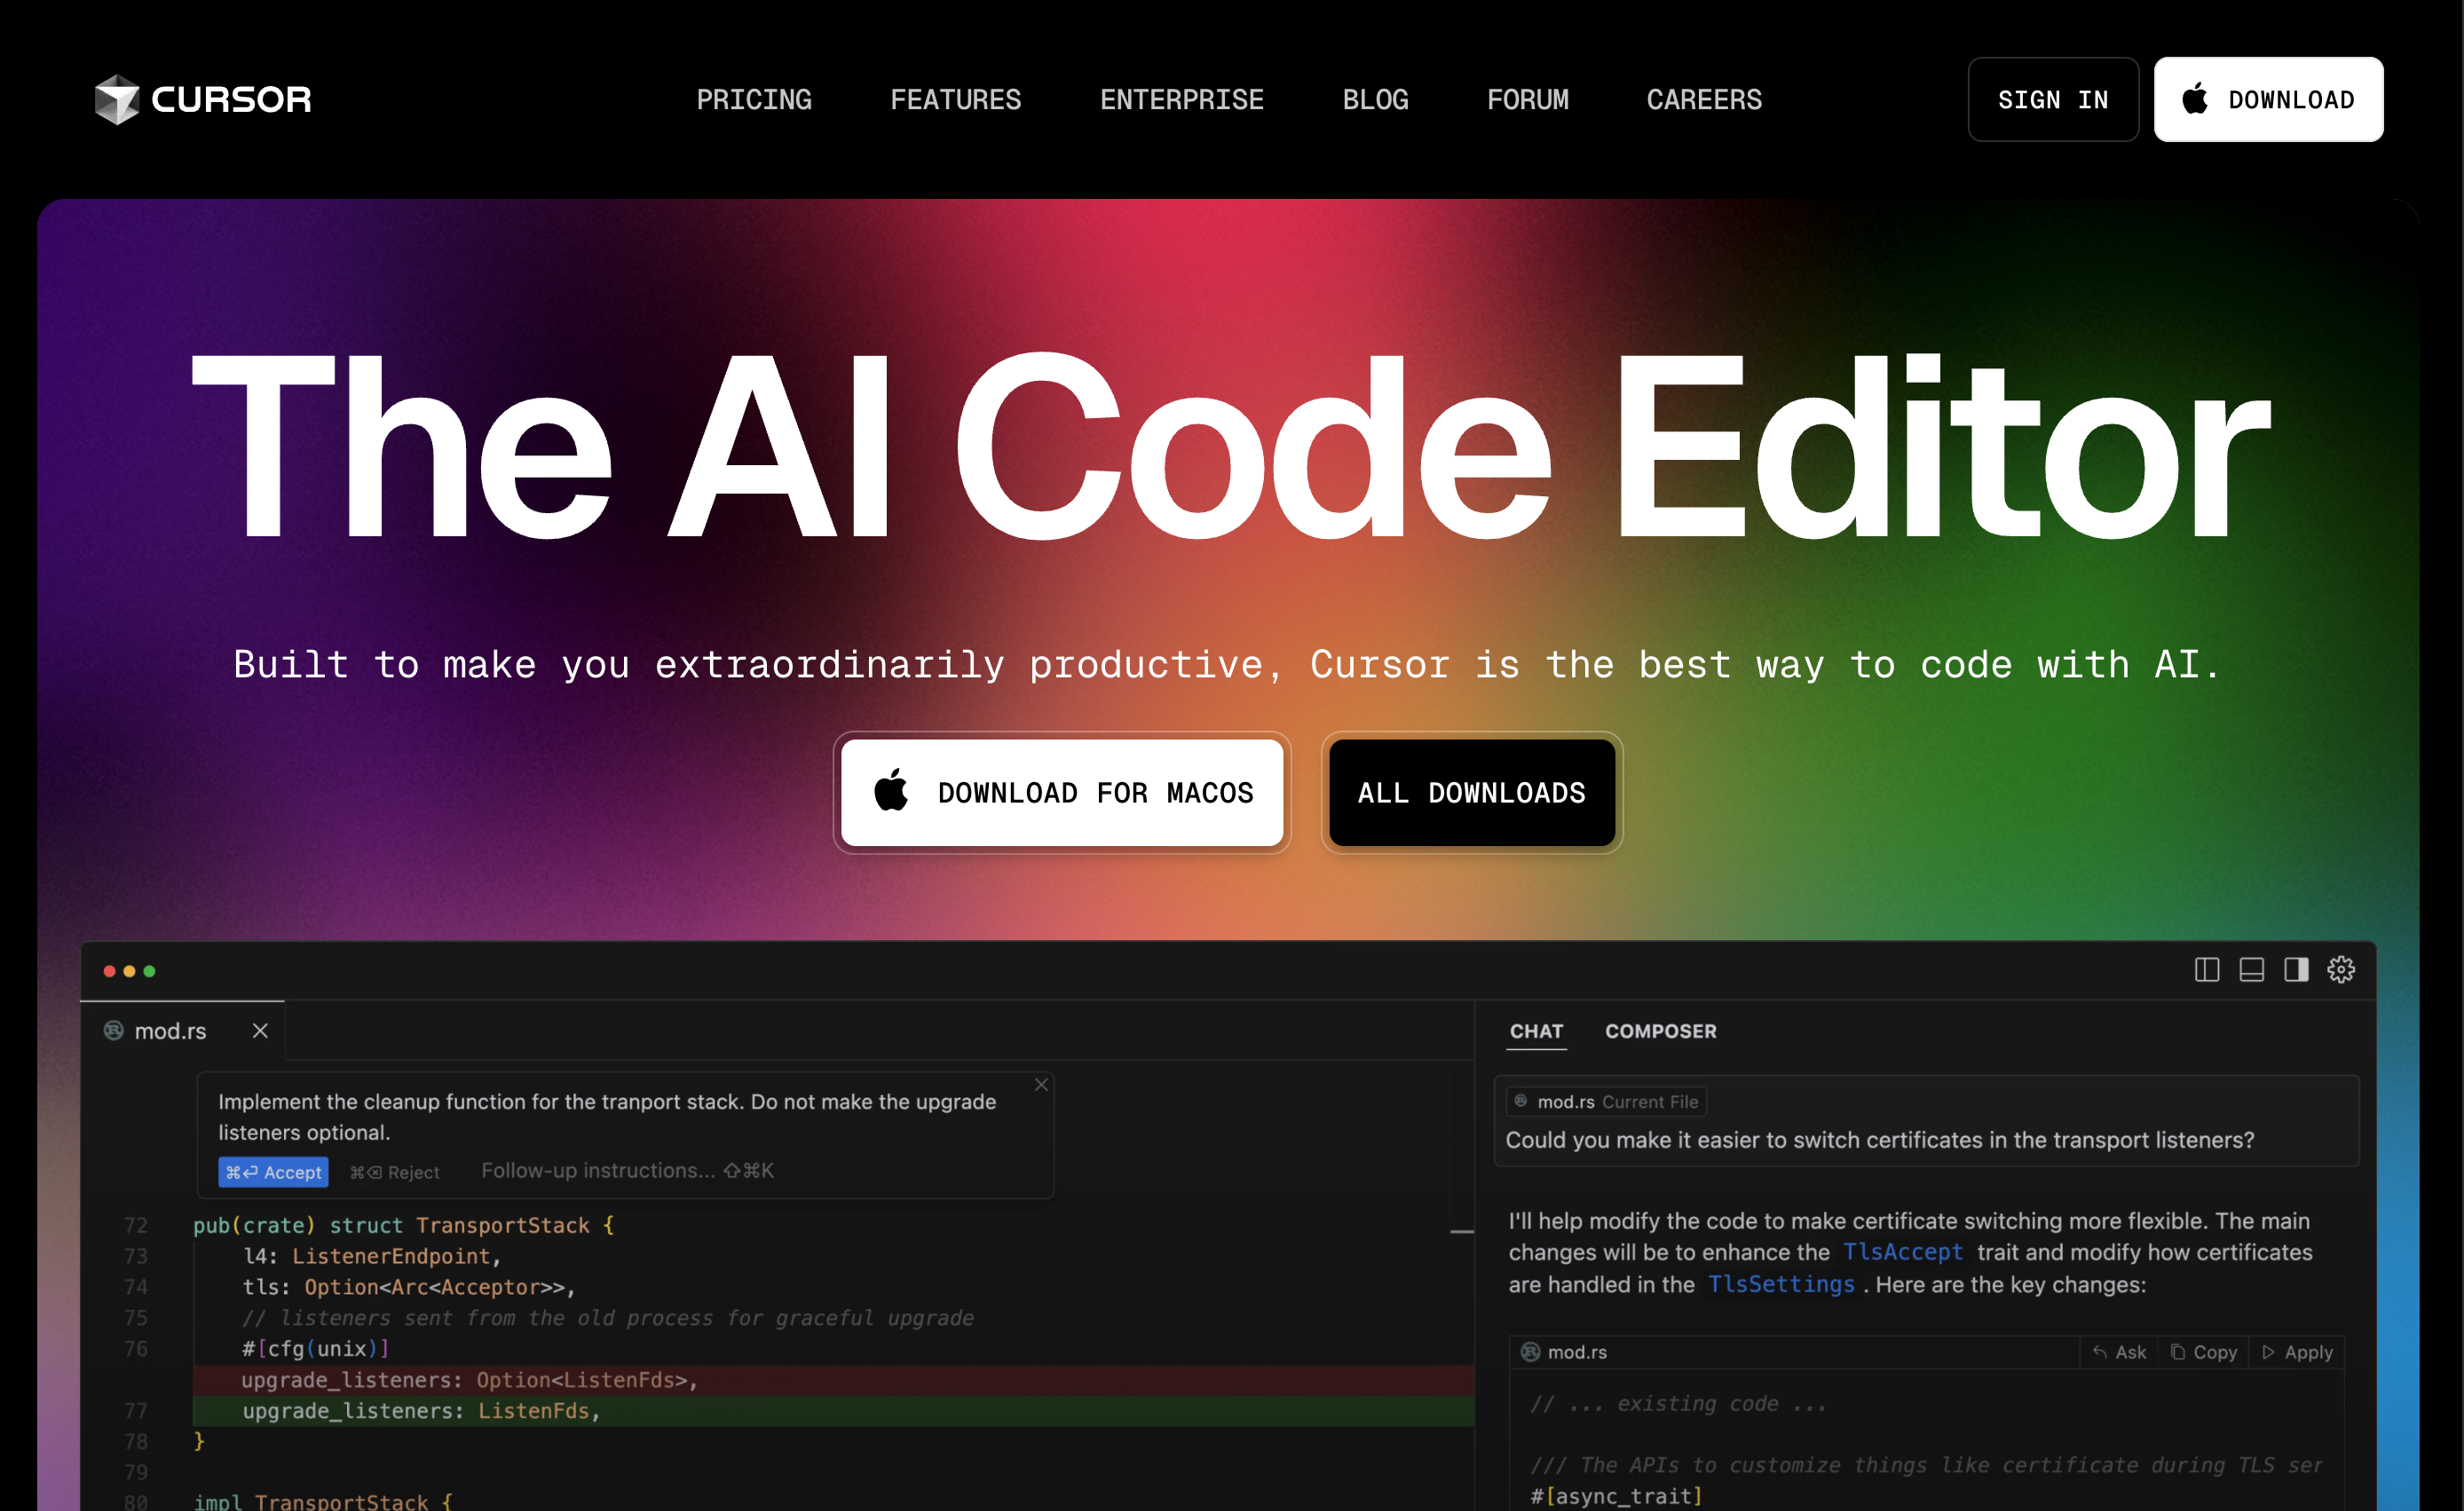Open editor settings gear icon

click(x=2341, y=969)
